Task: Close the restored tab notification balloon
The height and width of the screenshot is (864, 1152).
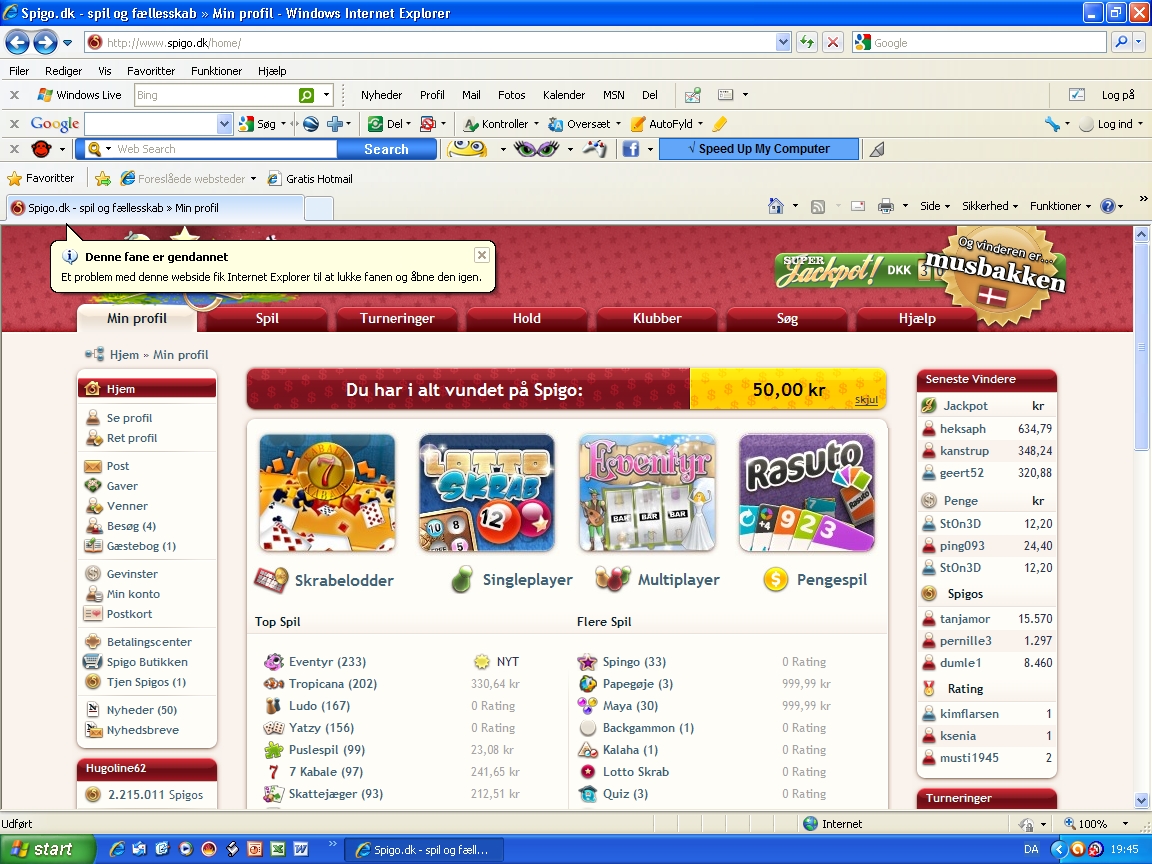Action: point(481,255)
